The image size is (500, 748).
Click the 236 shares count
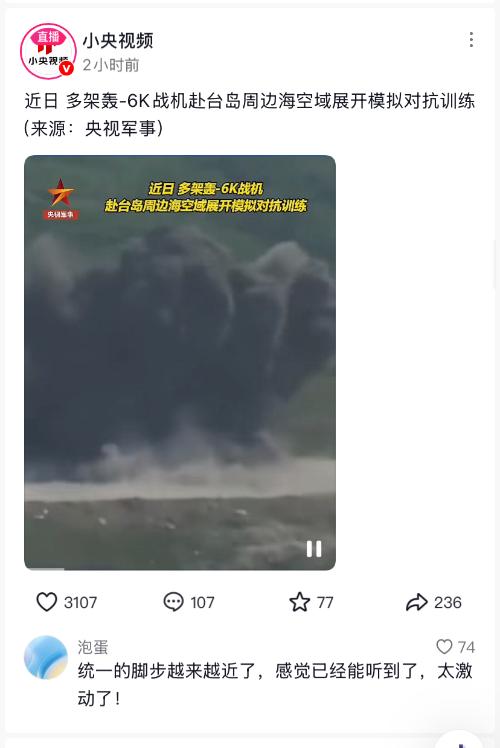click(448, 603)
